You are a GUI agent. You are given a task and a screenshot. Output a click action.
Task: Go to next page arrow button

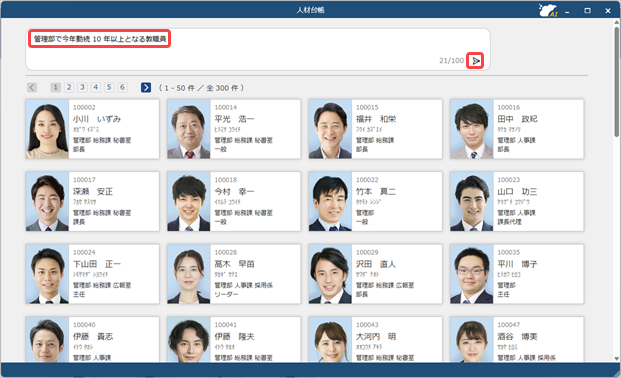[x=146, y=88]
